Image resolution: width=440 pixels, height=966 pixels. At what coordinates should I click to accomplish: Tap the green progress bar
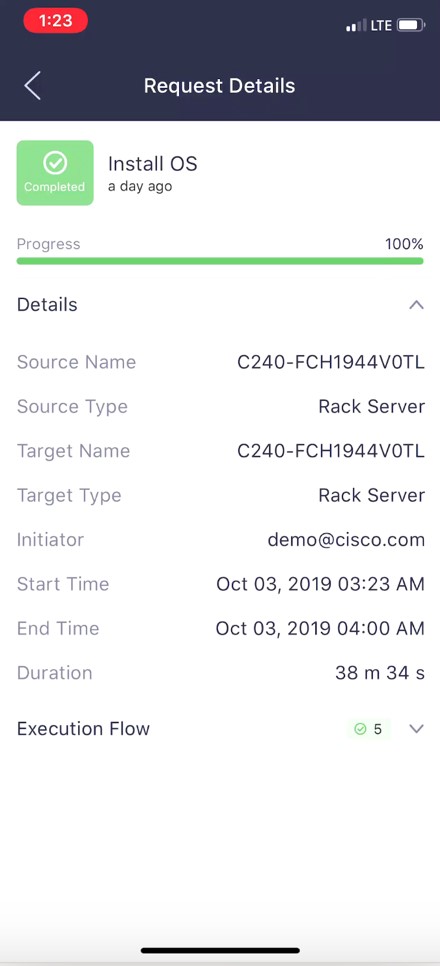click(x=220, y=261)
